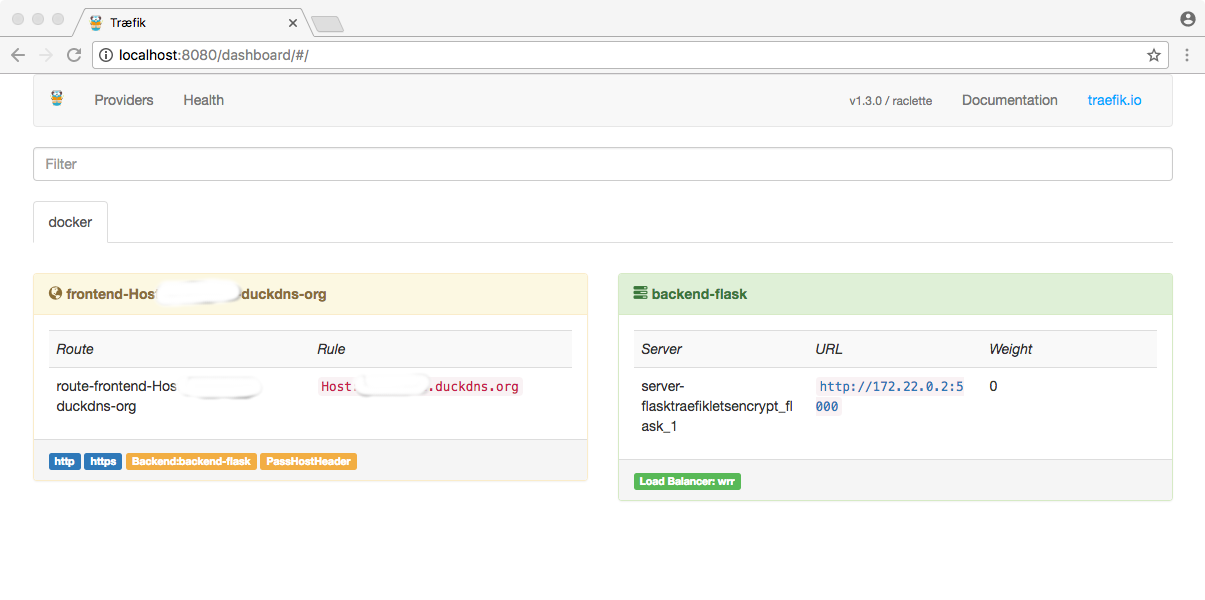This screenshot has width=1205, height=600.
Task: Click the route-frontend-Host route cell
Action: (160, 396)
